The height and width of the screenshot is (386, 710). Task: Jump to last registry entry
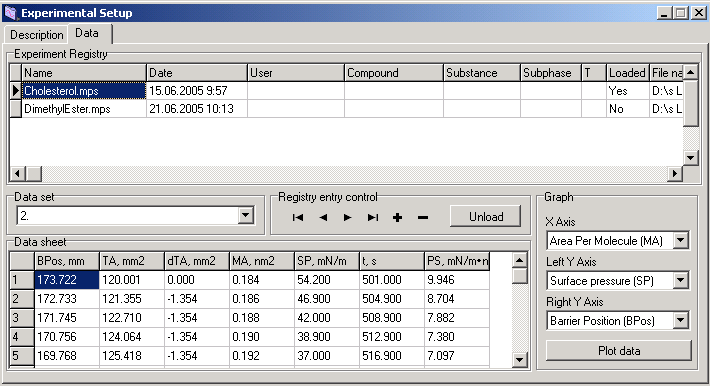tap(373, 217)
